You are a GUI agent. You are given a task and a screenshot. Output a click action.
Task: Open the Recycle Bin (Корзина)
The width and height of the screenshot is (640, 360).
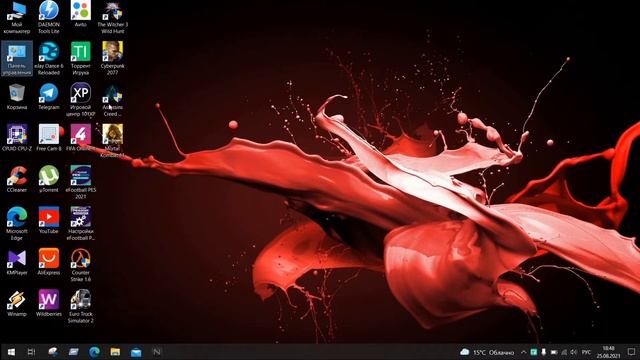(x=17, y=97)
